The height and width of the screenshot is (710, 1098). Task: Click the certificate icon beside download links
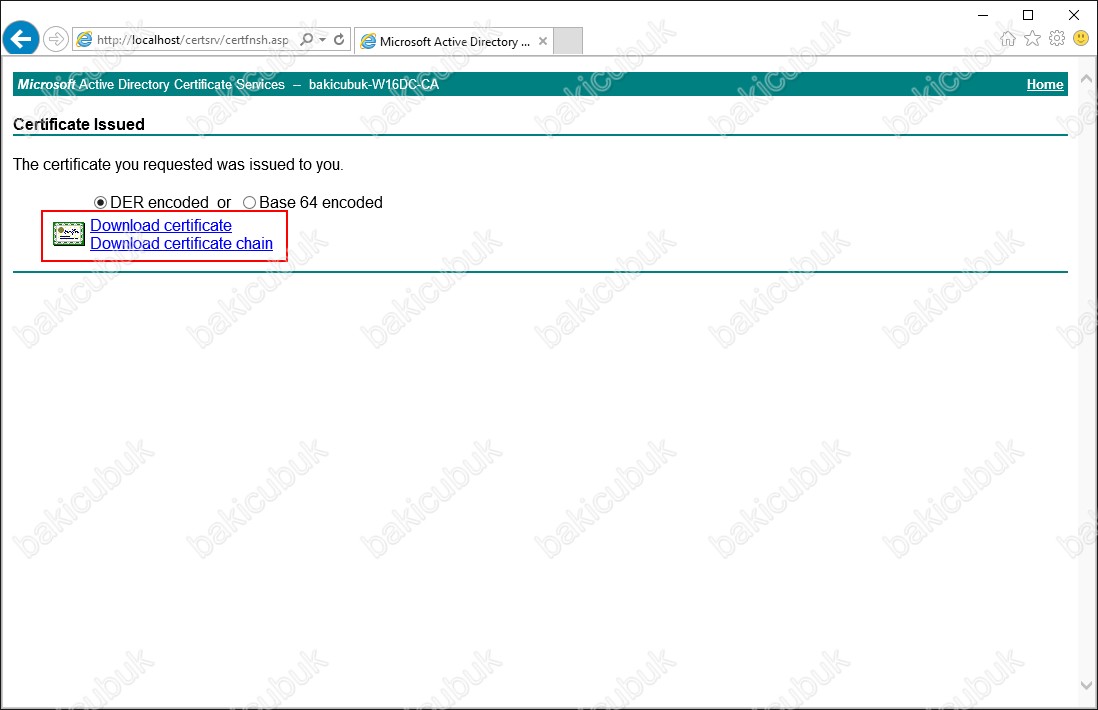pos(69,235)
